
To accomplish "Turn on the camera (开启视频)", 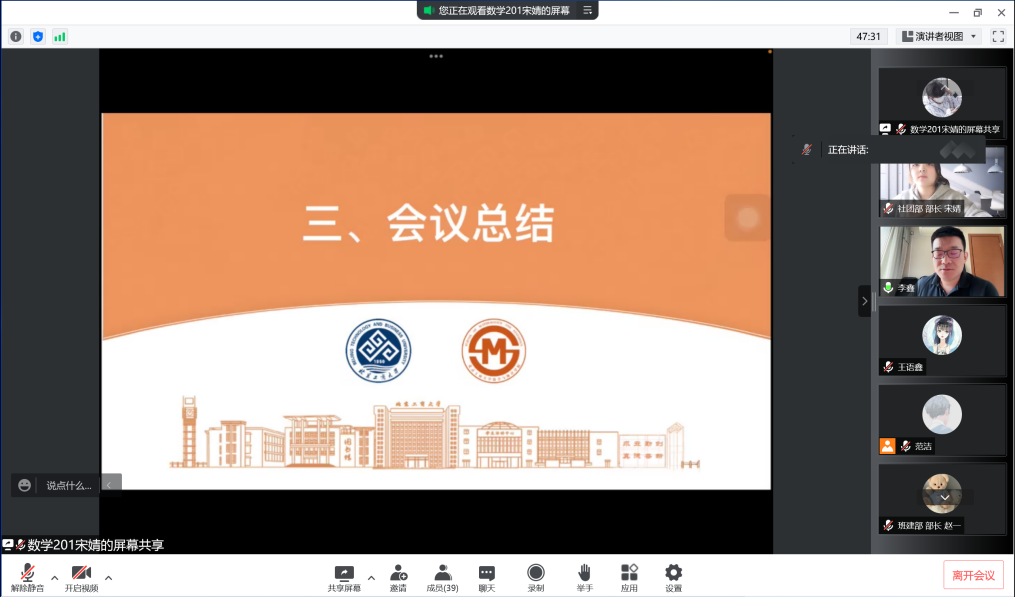I will 81,577.
